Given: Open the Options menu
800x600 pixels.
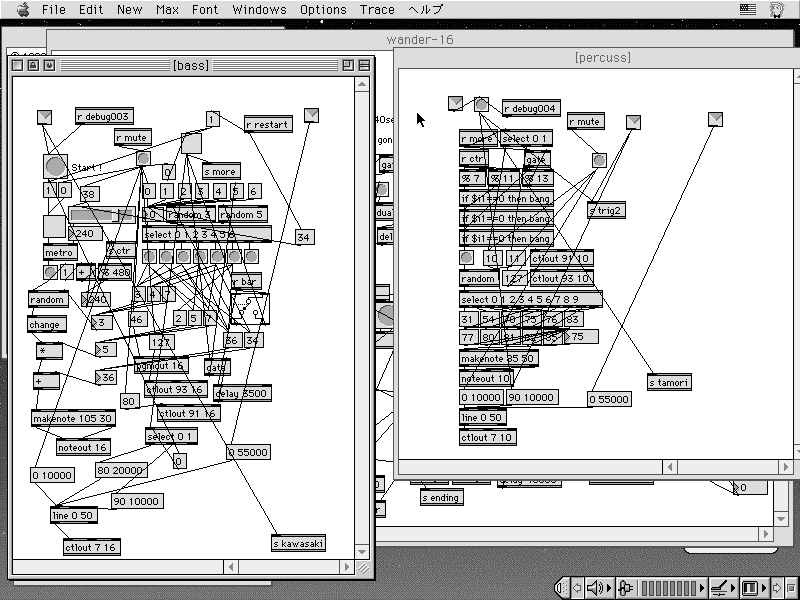Looking at the screenshot, I should point(323,9).
